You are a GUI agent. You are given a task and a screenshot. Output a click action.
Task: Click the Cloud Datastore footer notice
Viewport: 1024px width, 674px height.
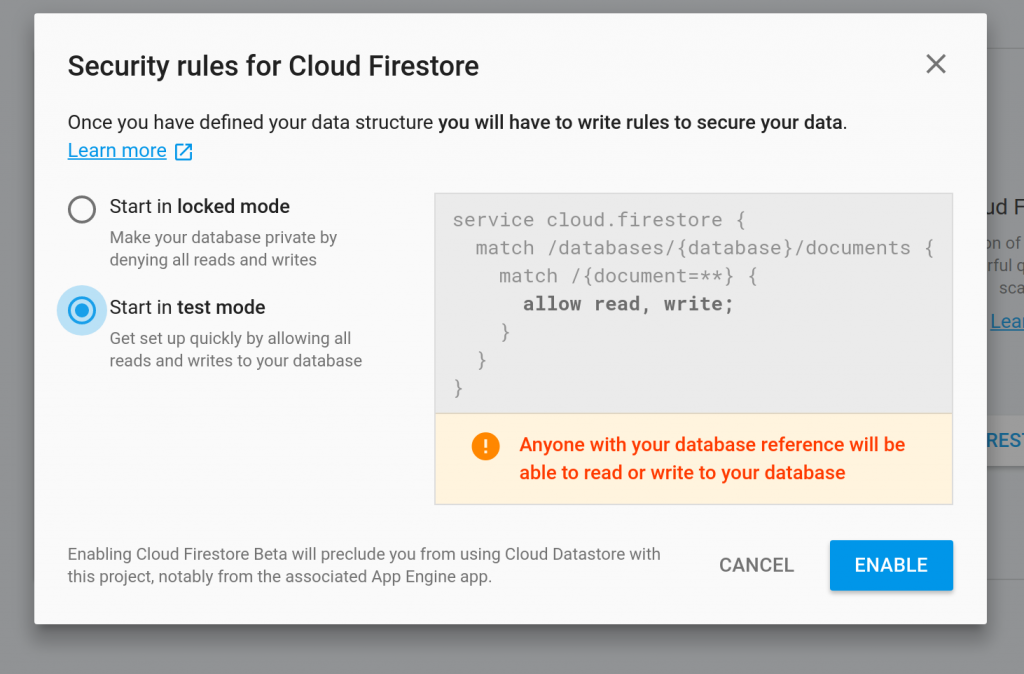364,565
